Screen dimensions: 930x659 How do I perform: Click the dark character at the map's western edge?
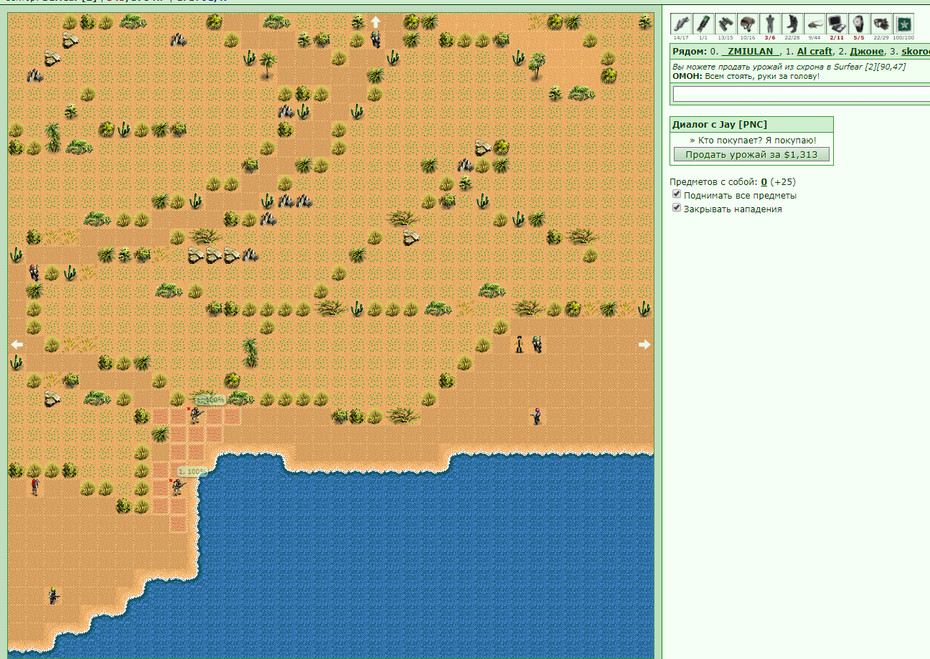point(34,272)
